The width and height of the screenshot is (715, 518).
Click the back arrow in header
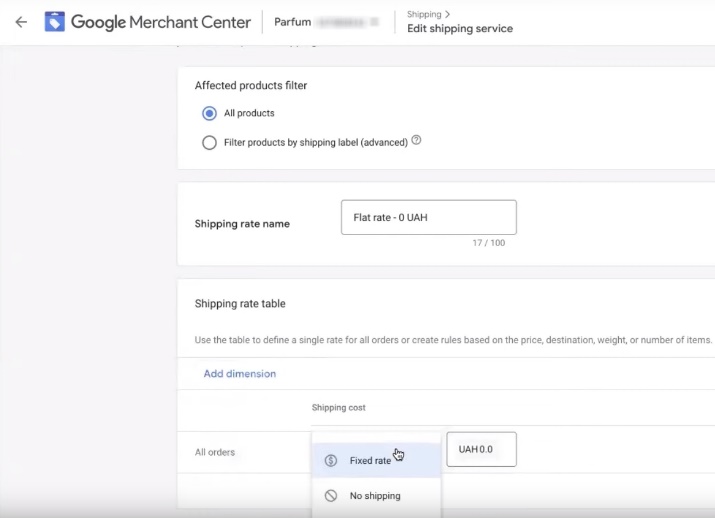tap(21, 22)
